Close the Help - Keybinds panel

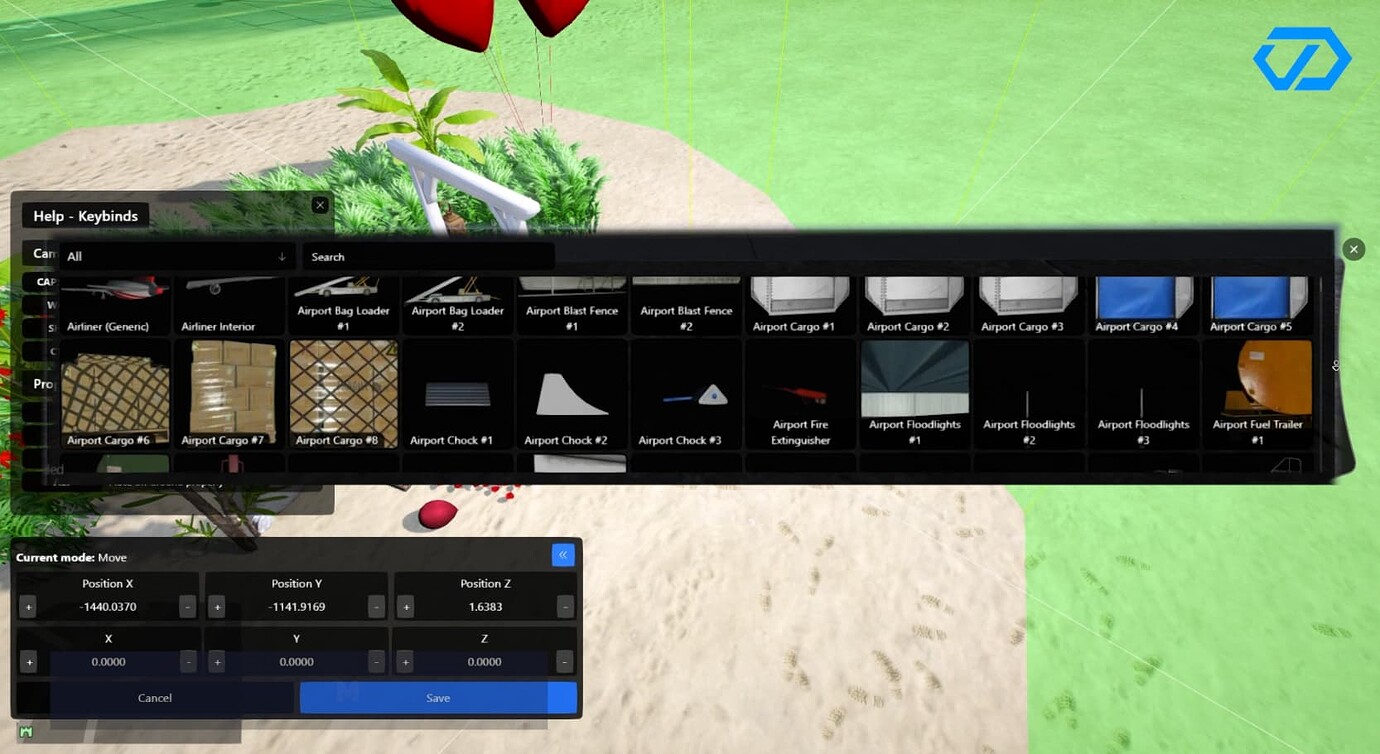pyautogui.click(x=320, y=204)
